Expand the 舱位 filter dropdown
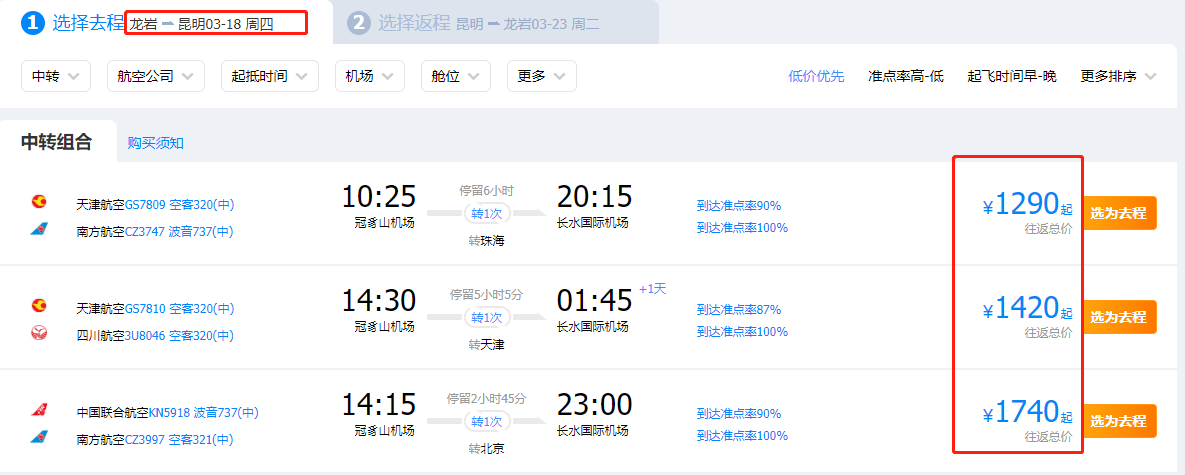This screenshot has width=1185, height=475. 456,76
